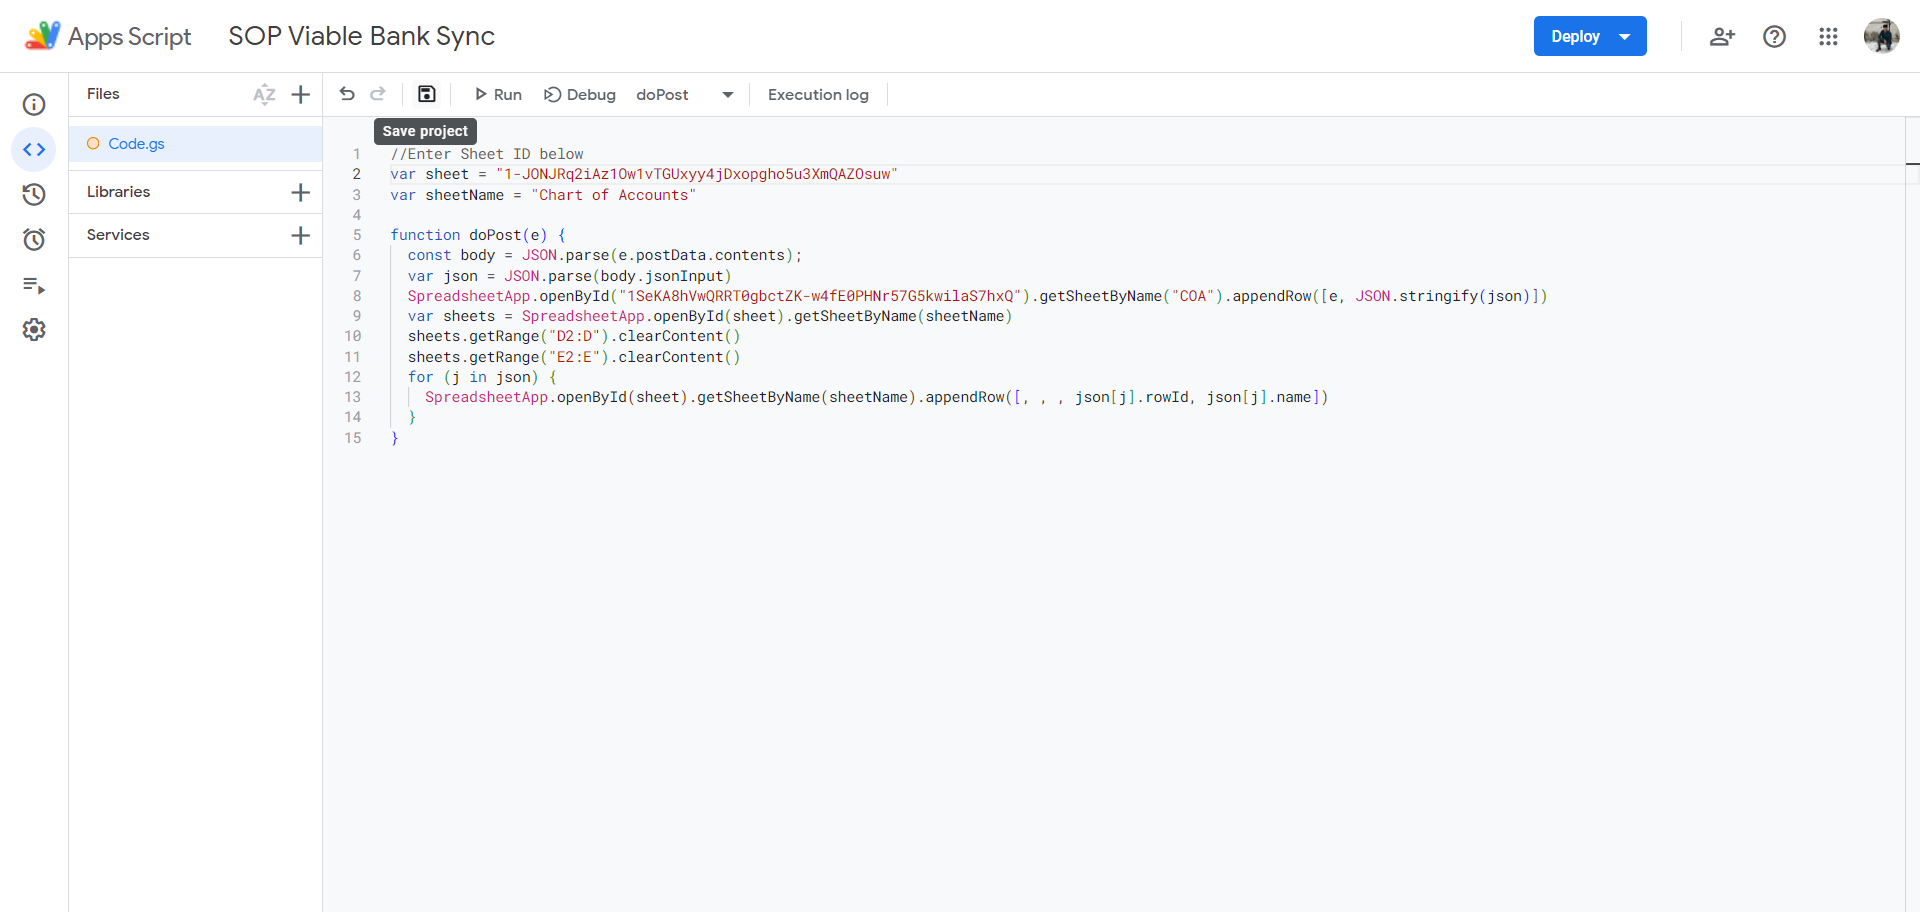The height and width of the screenshot is (912, 1920).
Task: Click the //Enter Sheet ID below comment
Action: click(486, 154)
